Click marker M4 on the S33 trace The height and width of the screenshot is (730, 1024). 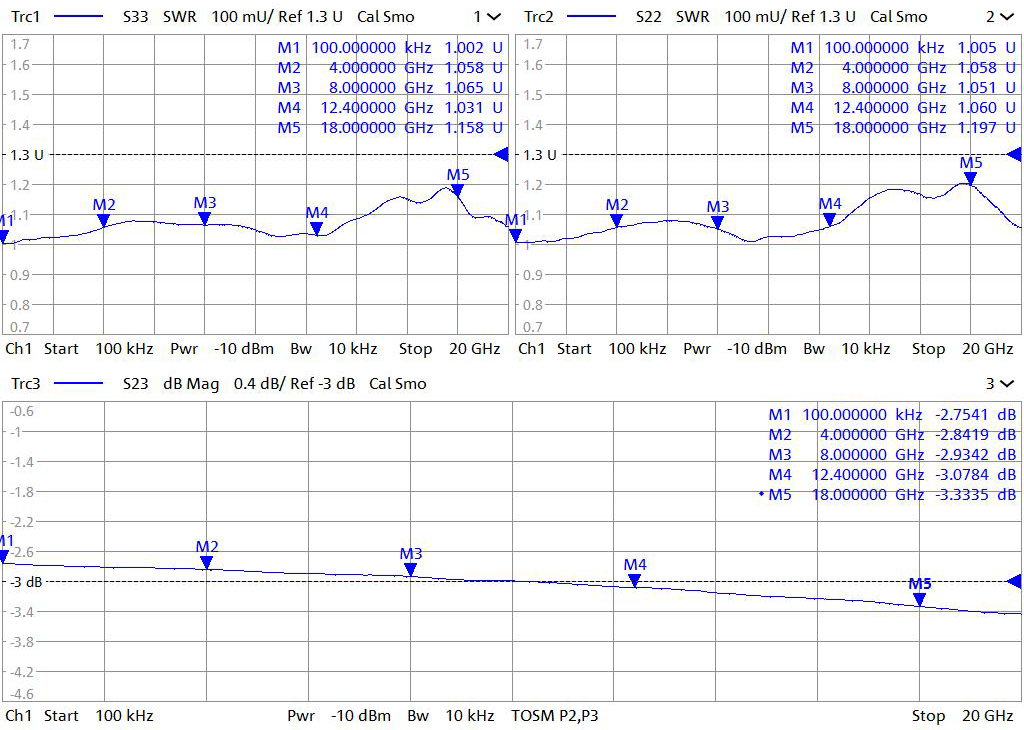pyautogui.click(x=317, y=228)
